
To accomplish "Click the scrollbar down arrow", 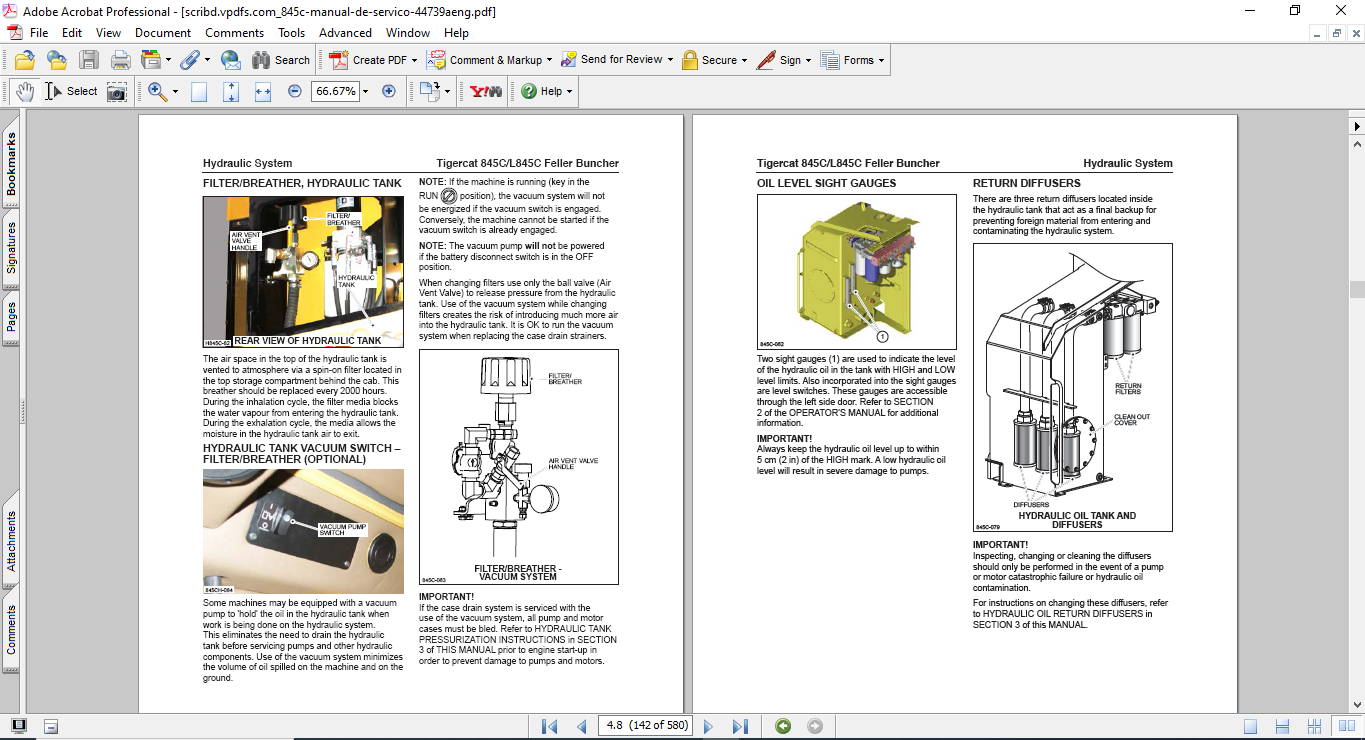I will 1357,703.
